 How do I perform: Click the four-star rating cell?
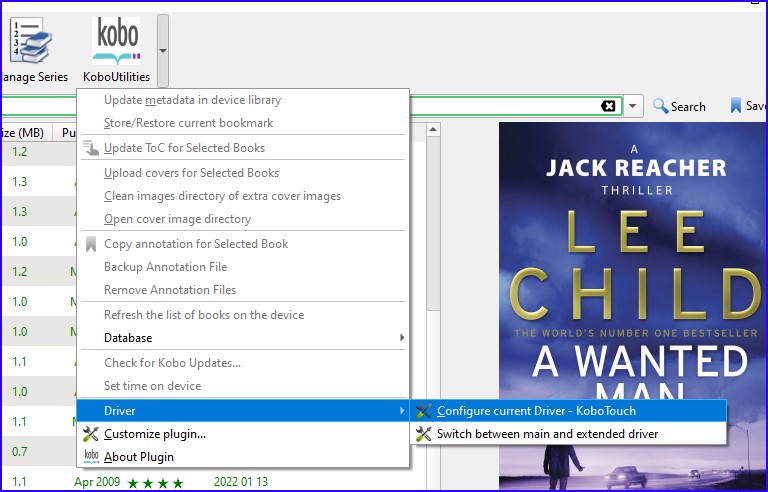pyautogui.click(x=155, y=483)
